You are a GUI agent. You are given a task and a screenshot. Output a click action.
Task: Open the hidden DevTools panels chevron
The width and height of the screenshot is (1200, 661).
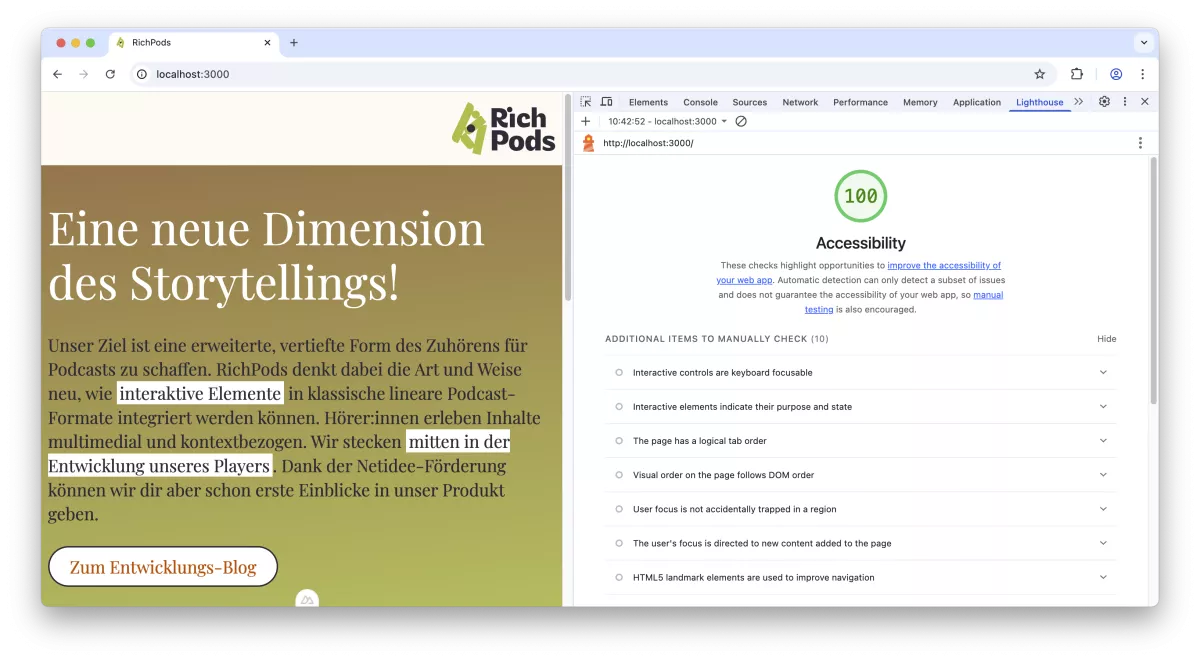[1079, 101]
